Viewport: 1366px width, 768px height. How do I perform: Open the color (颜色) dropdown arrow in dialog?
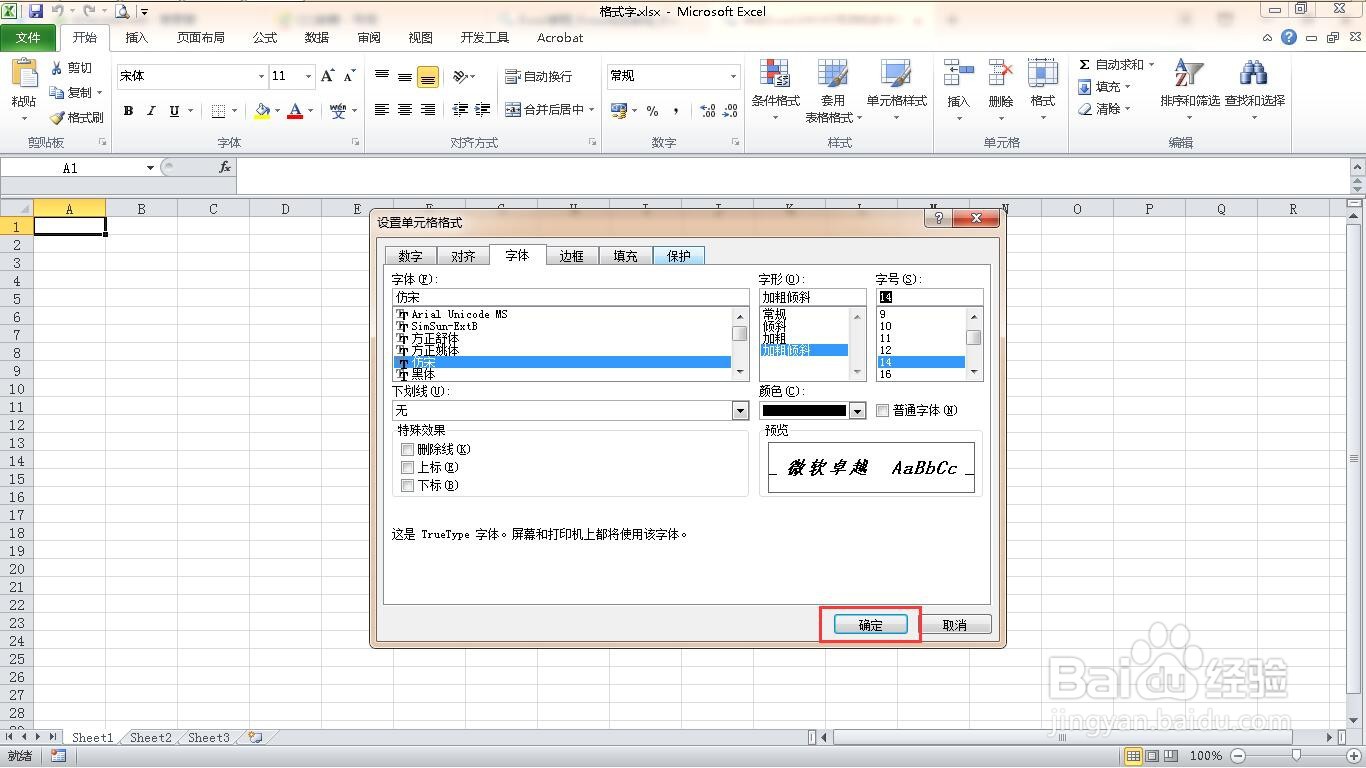tap(857, 410)
